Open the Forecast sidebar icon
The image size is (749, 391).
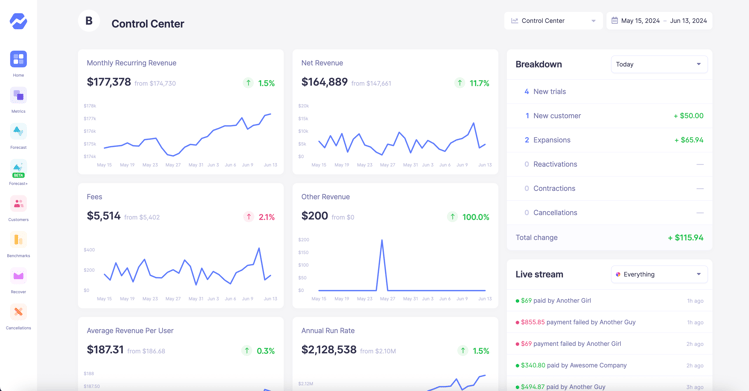click(x=18, y=131)
